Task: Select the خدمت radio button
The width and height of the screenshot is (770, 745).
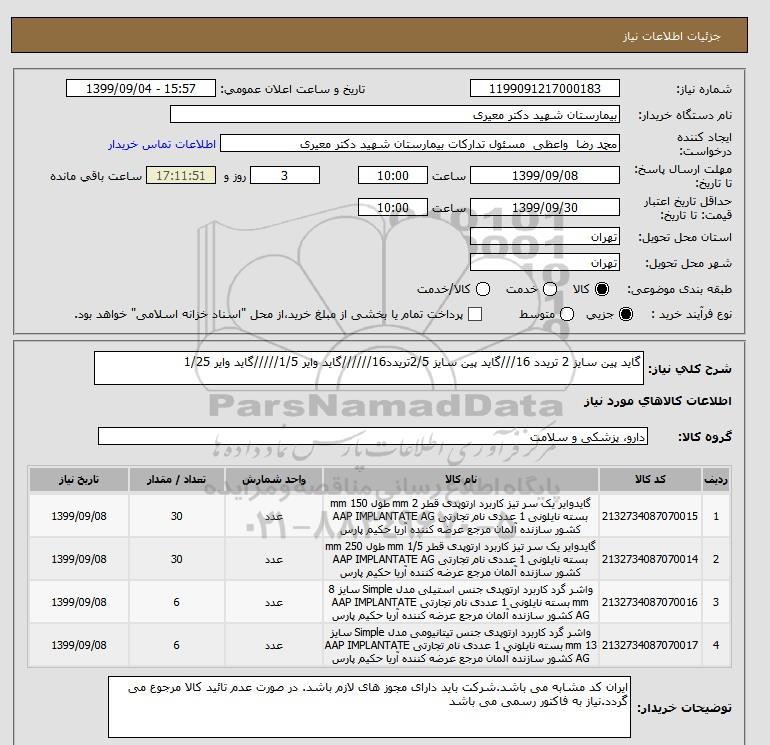Action: (x=550, y=289)
